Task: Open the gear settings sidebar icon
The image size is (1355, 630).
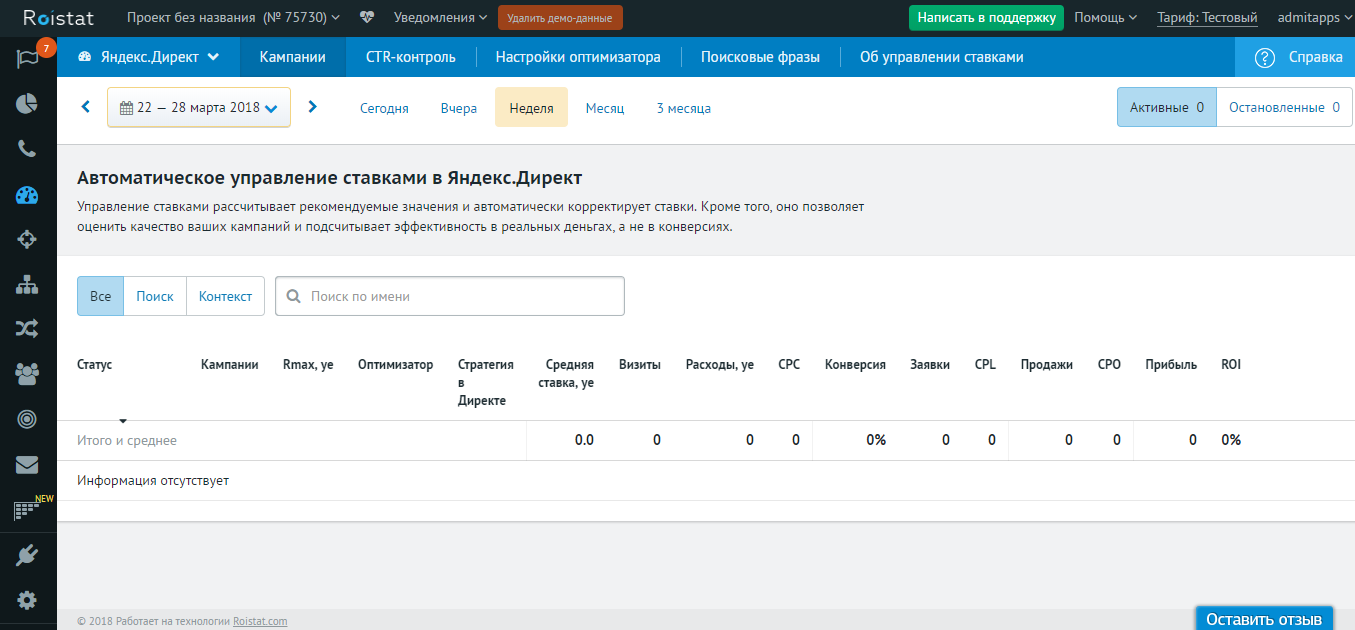Action: click(x=27, y=600)
